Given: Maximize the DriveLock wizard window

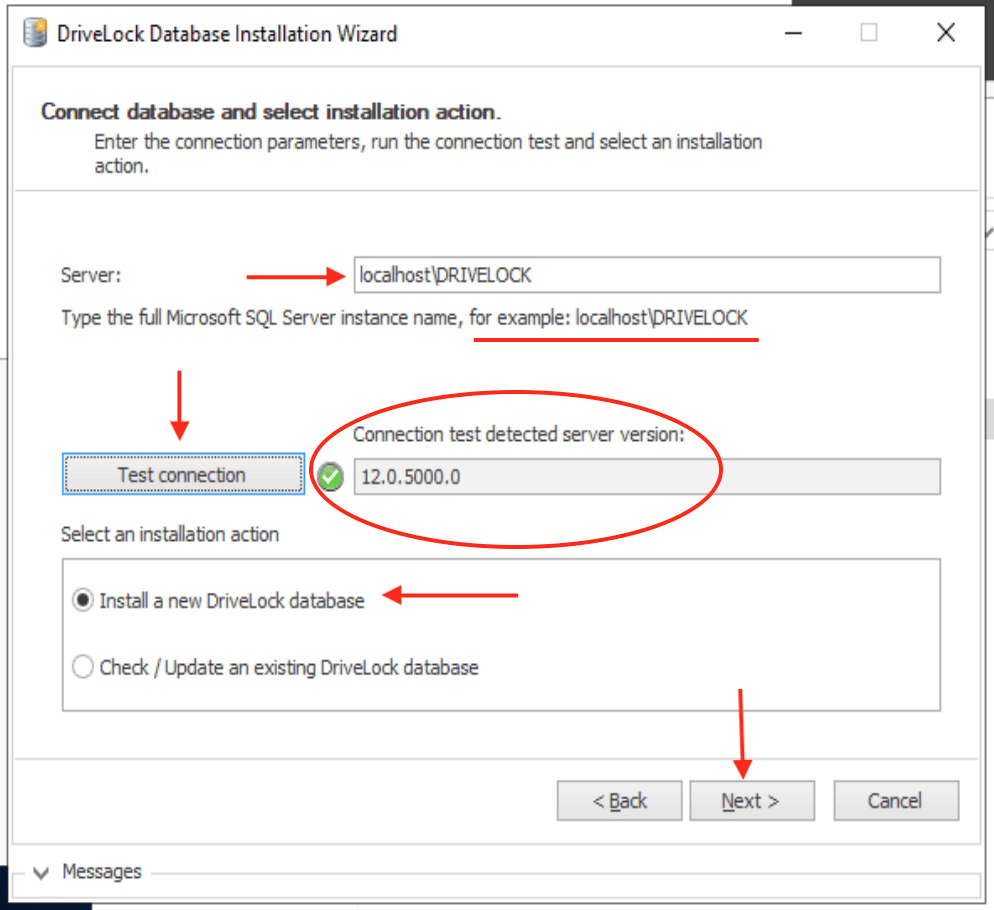Looking at the screenshot, I should click(869, 33).
